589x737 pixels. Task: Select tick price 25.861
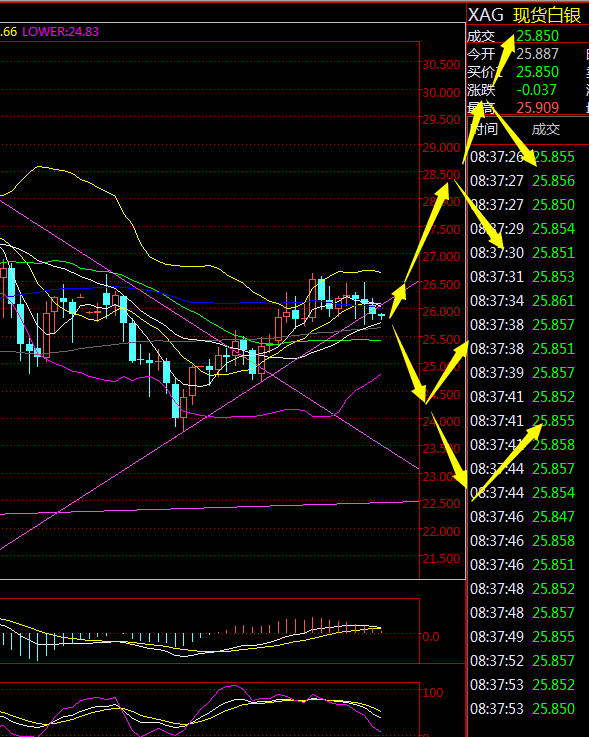coord(553,301)
